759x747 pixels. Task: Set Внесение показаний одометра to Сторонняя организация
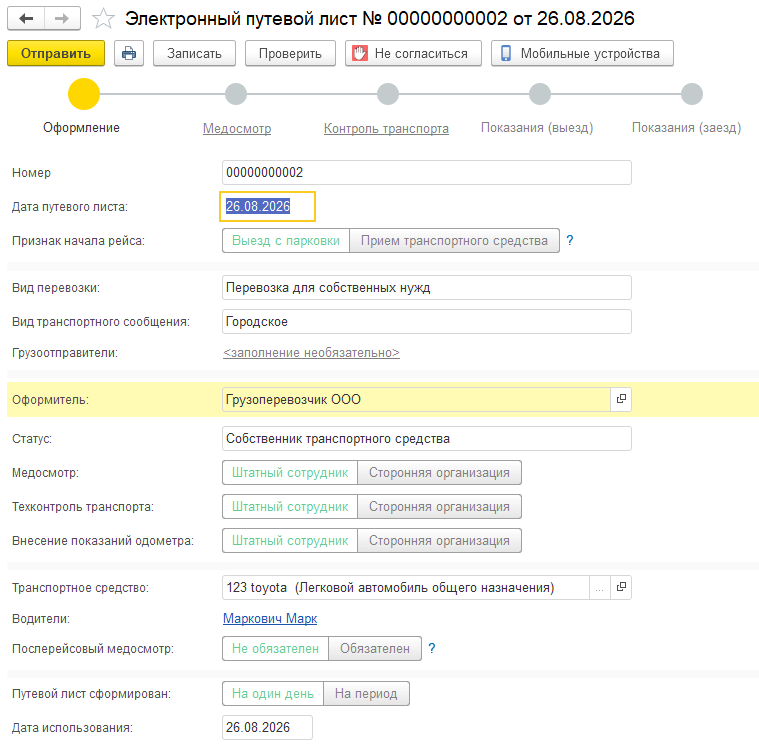439,540
